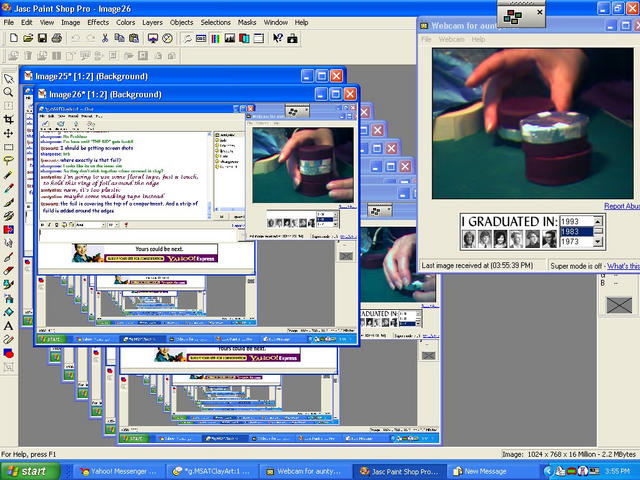Click the Save toolbar icon
640x480 pixels.
(42, 38)
